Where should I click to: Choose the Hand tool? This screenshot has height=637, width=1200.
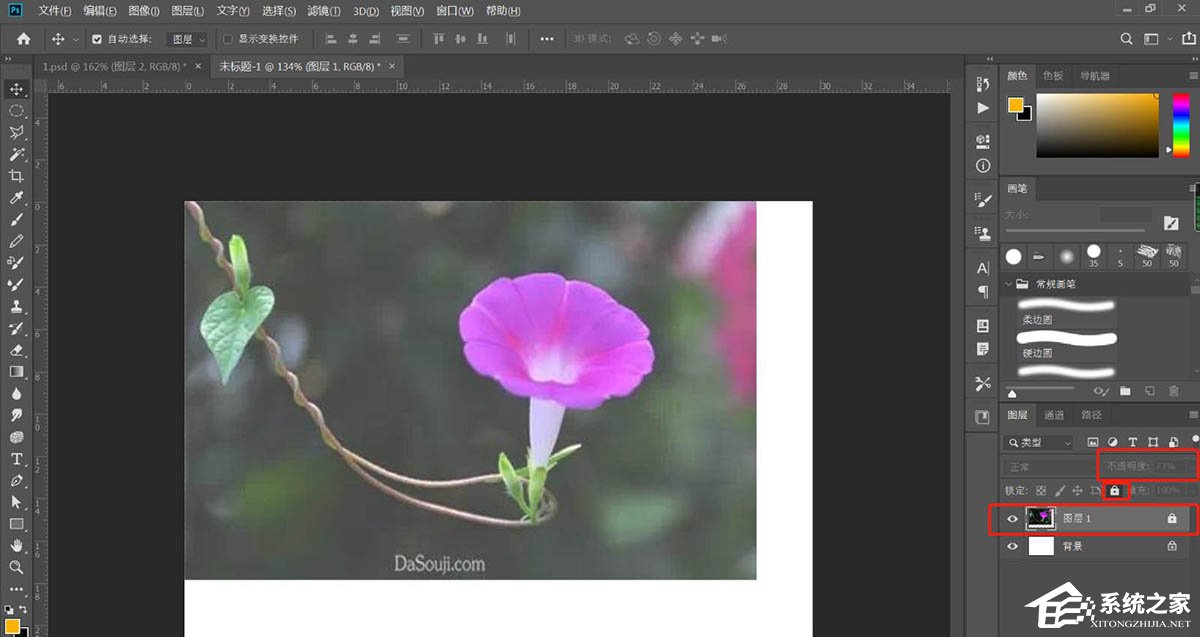[17, 545]
